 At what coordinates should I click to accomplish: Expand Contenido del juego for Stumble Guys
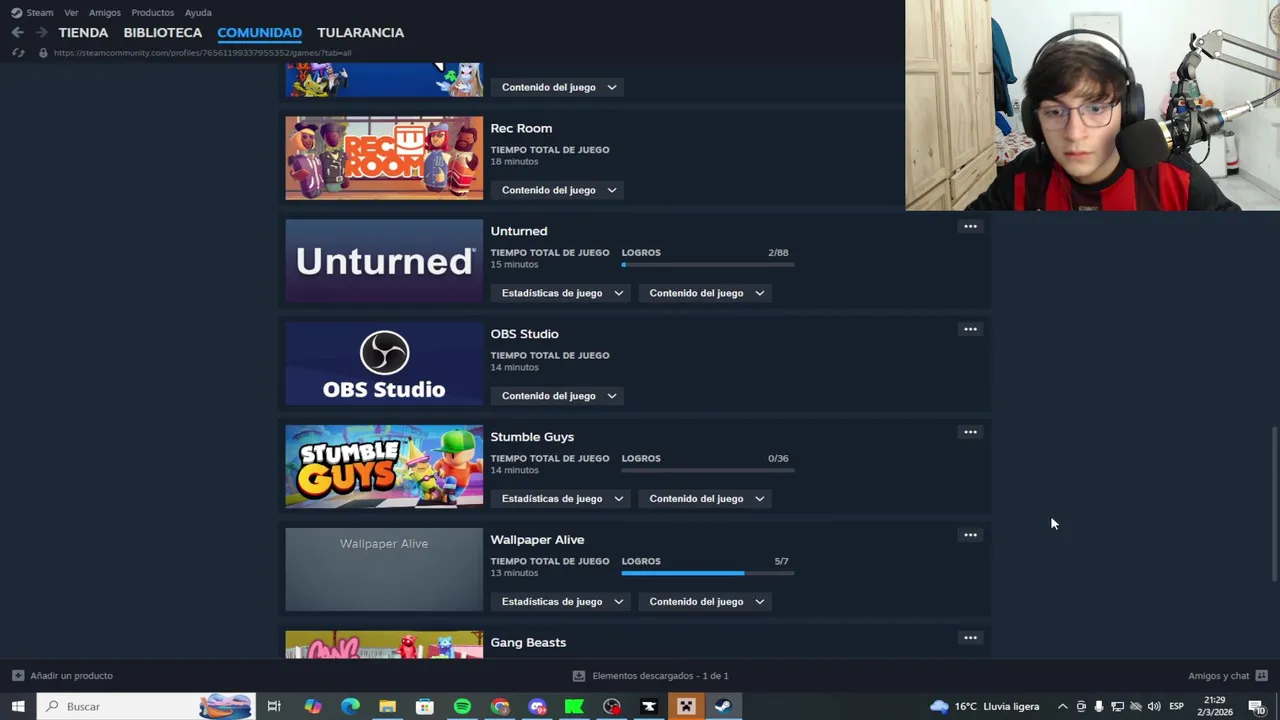tap(706, 499)
